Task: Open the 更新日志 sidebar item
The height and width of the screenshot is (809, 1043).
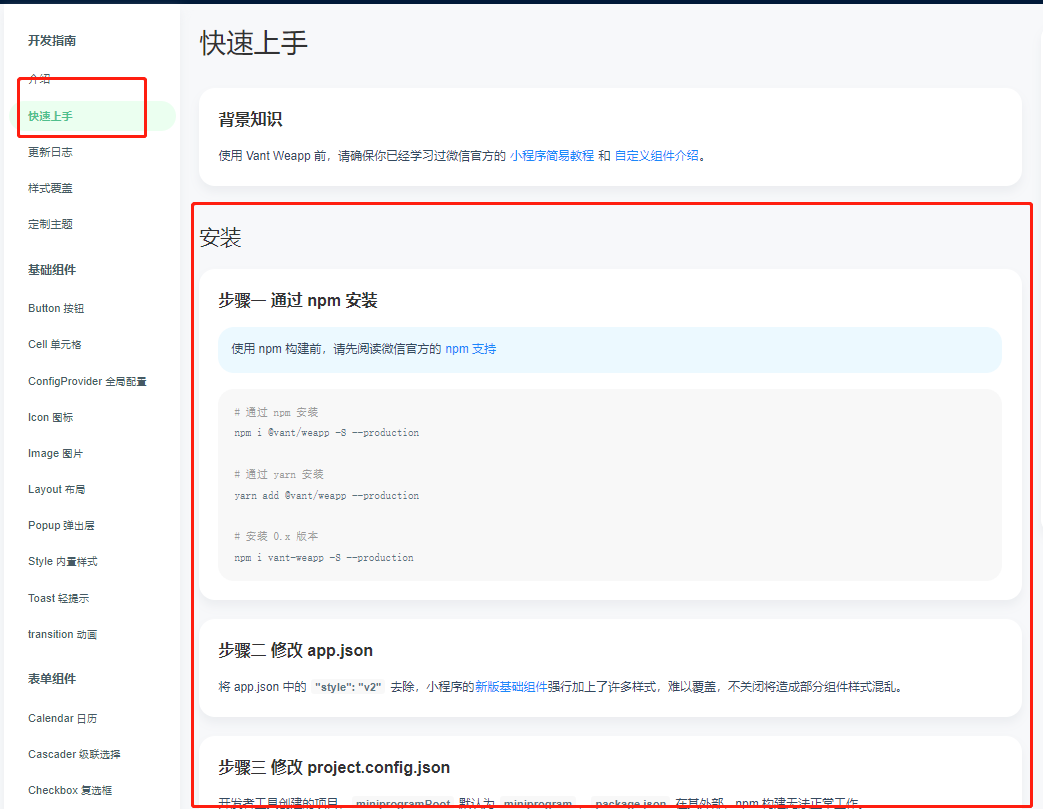Action: [50, 152]
